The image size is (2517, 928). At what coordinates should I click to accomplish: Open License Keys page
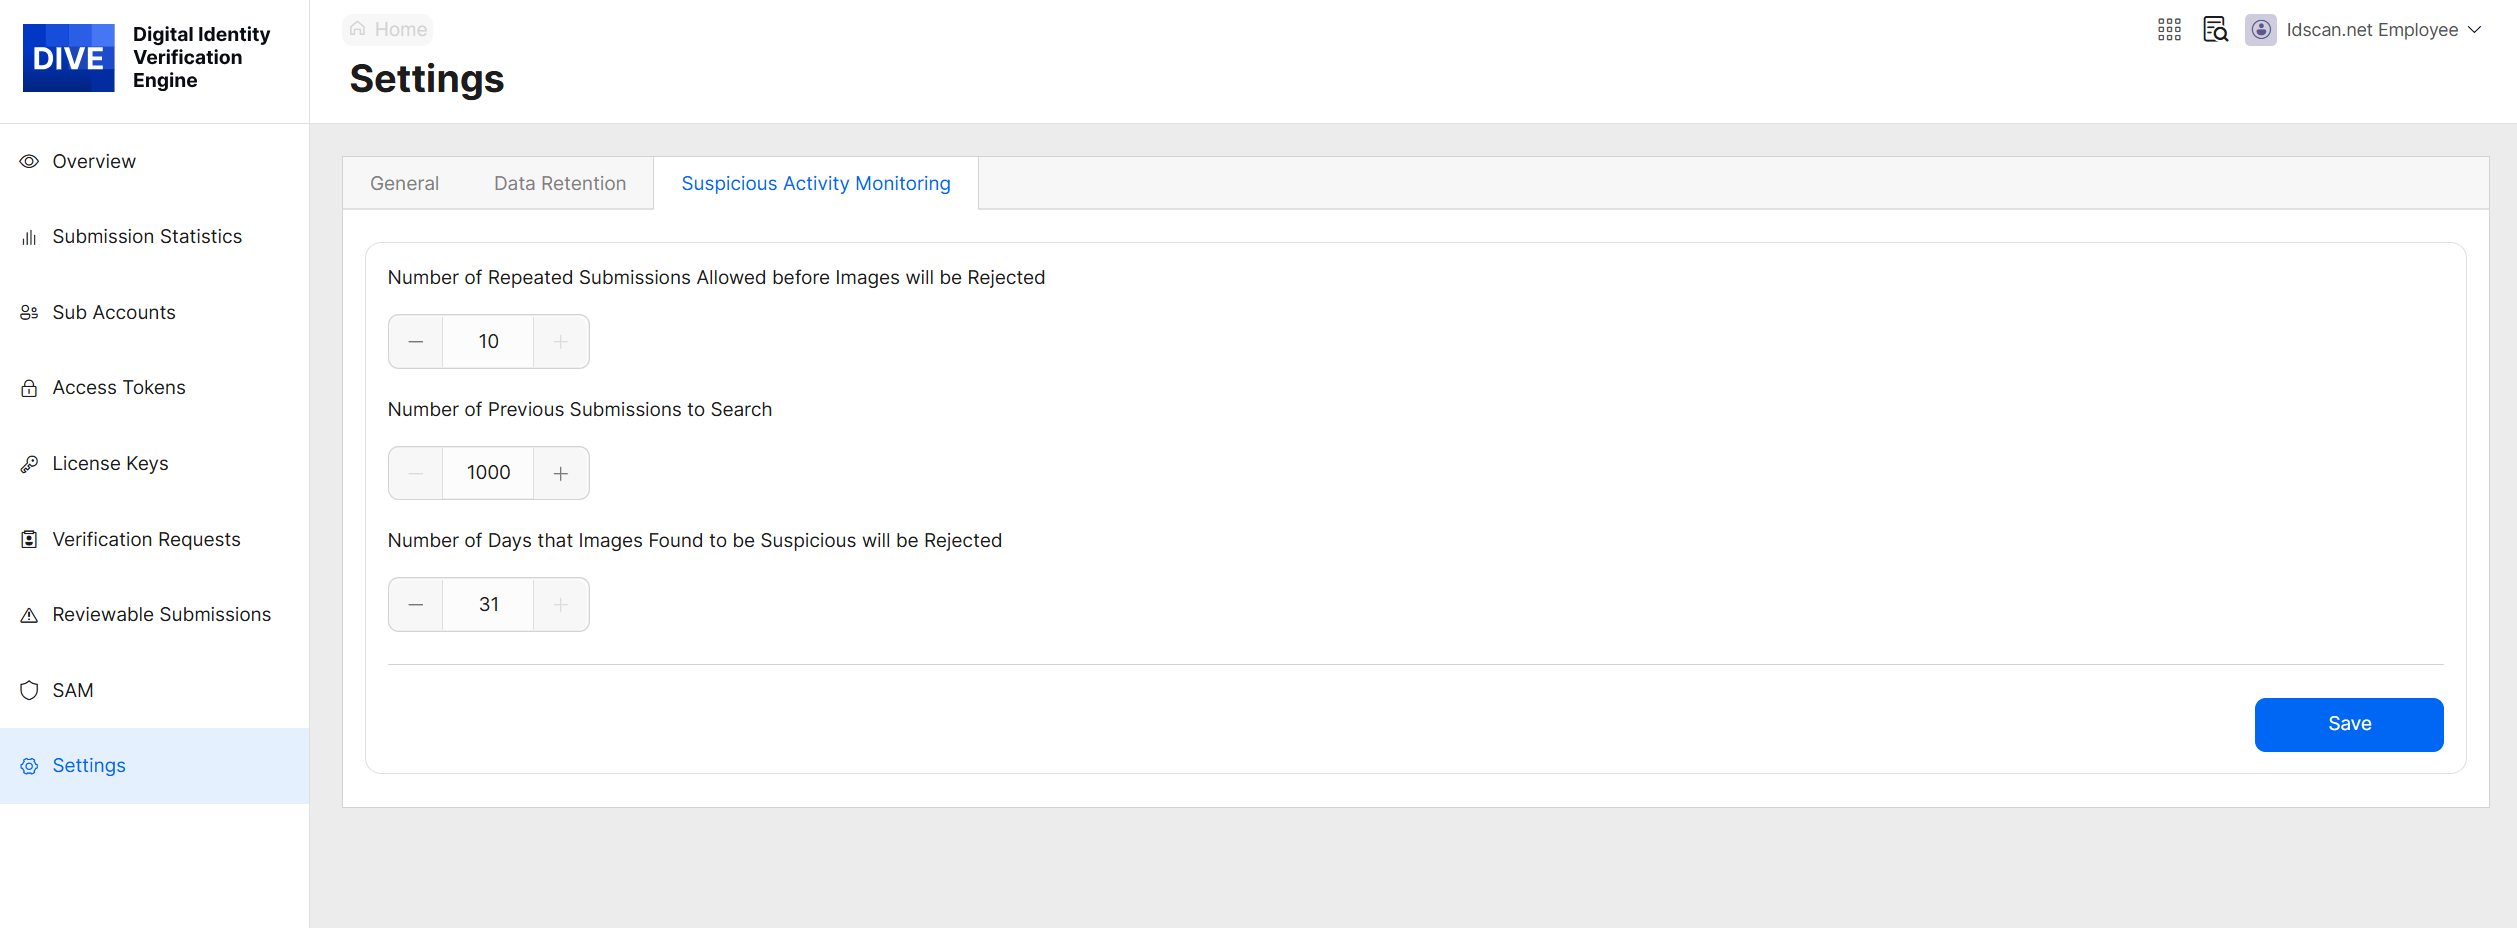[110, 464]
